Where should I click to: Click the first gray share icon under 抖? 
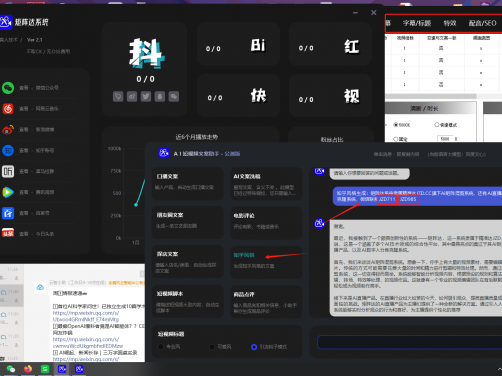point(118,97)
